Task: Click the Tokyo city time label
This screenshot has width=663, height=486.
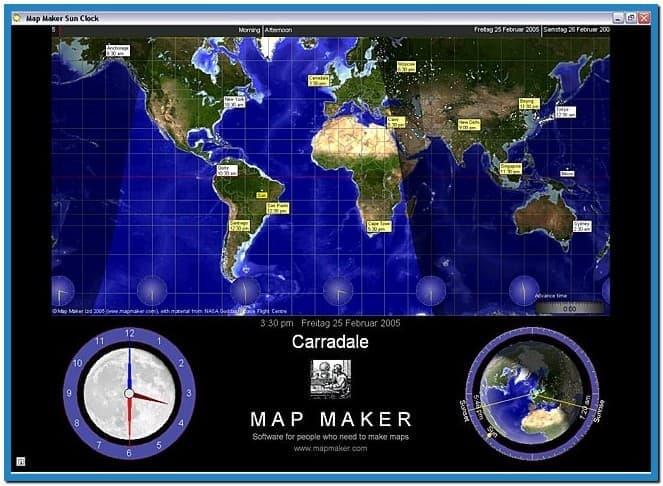Action: [565, 112]
